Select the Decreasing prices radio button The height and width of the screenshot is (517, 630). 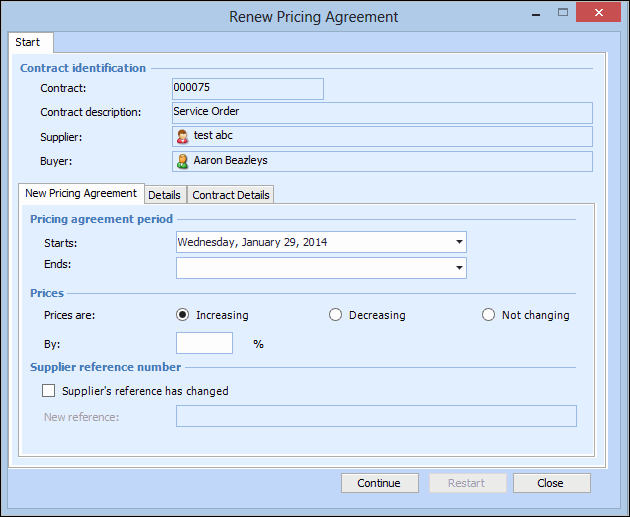point(336,315)
